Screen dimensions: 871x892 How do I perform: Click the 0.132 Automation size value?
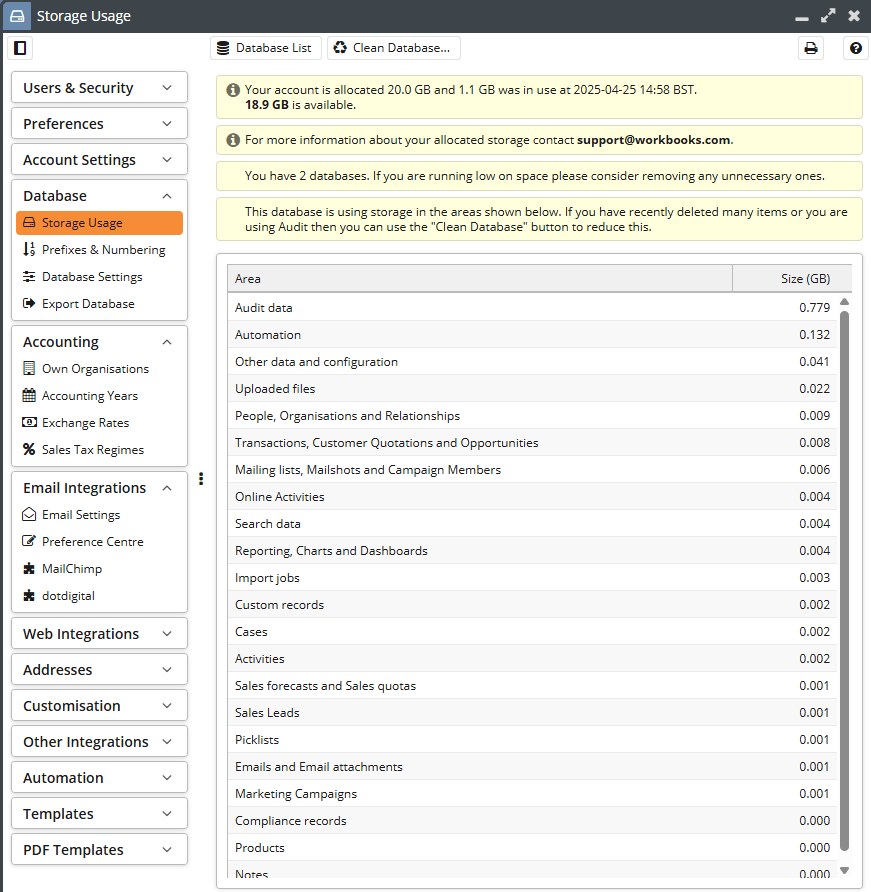814,334
